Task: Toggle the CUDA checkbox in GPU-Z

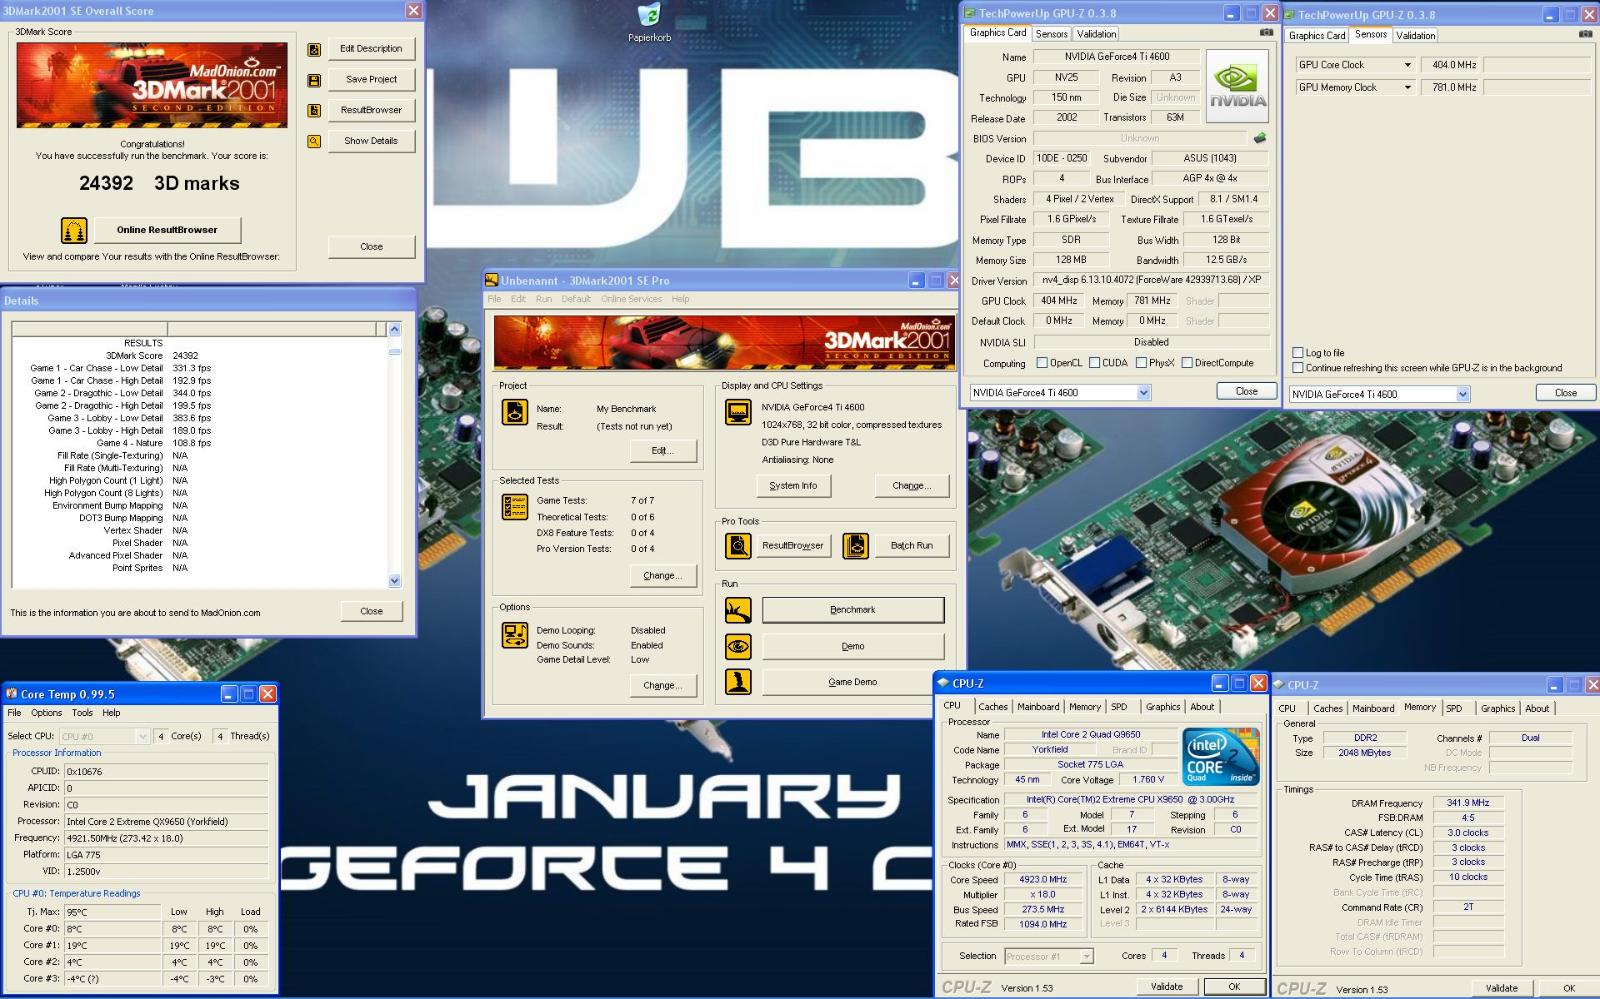Action: pos(1094,363)
